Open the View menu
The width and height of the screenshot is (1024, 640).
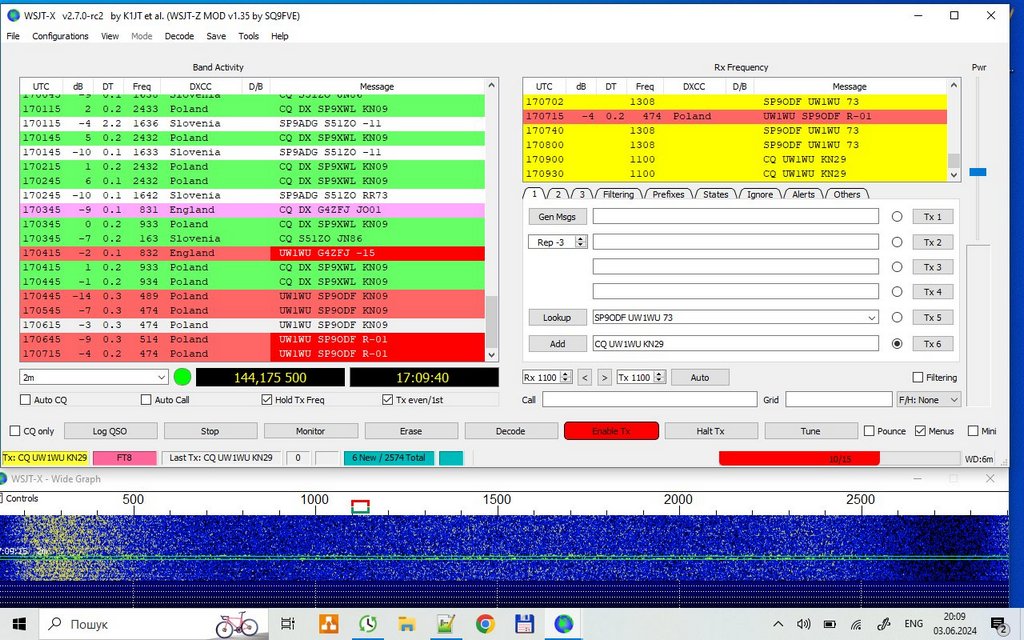(110, 36)
